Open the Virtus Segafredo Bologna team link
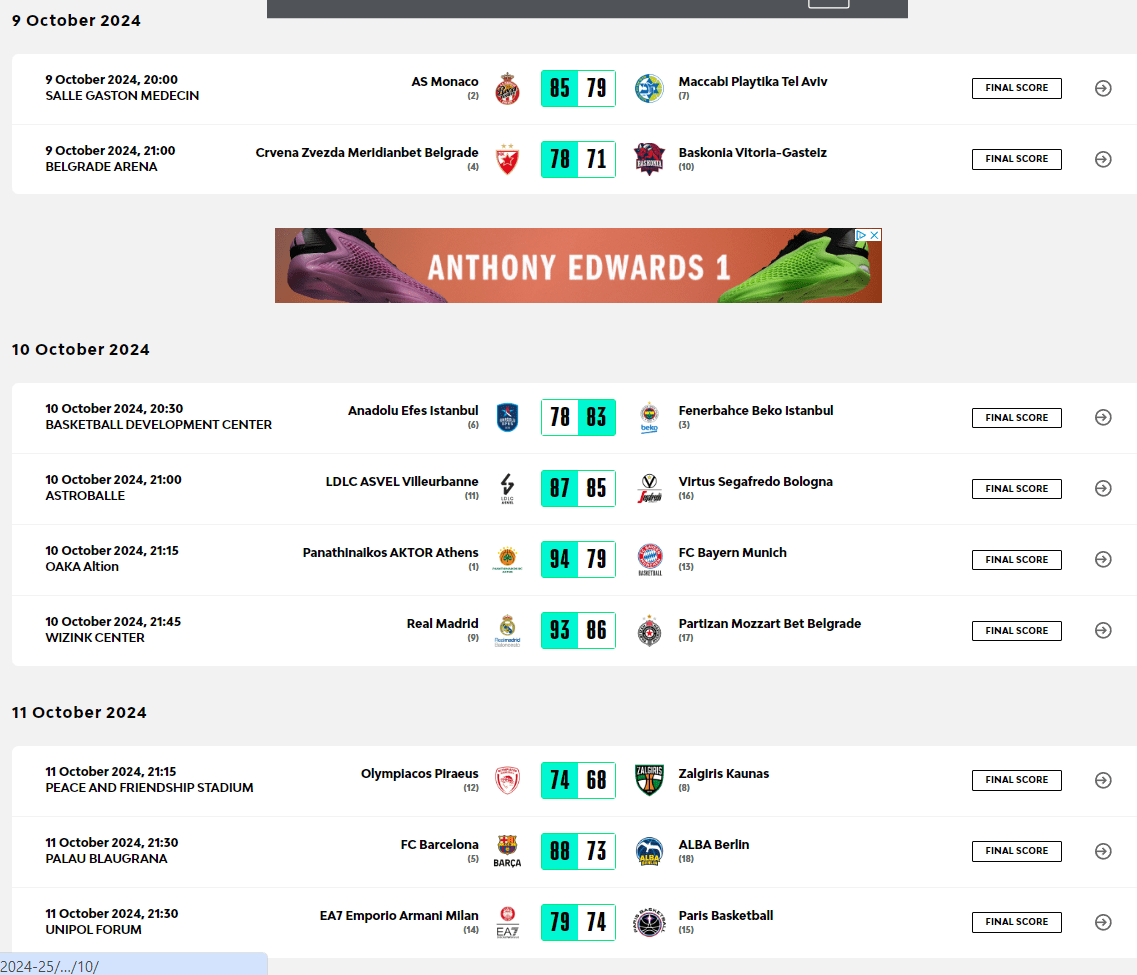This screenshot has height=975, width=1137. 755,482
